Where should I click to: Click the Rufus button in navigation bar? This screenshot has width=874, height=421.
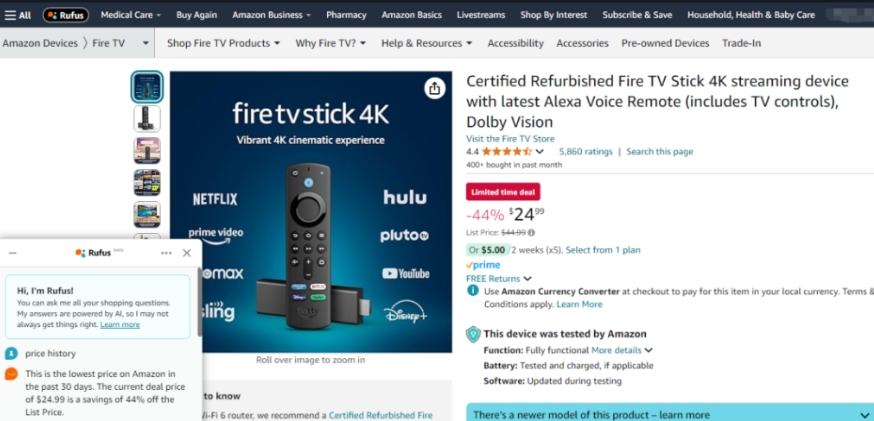coord(66,15)
